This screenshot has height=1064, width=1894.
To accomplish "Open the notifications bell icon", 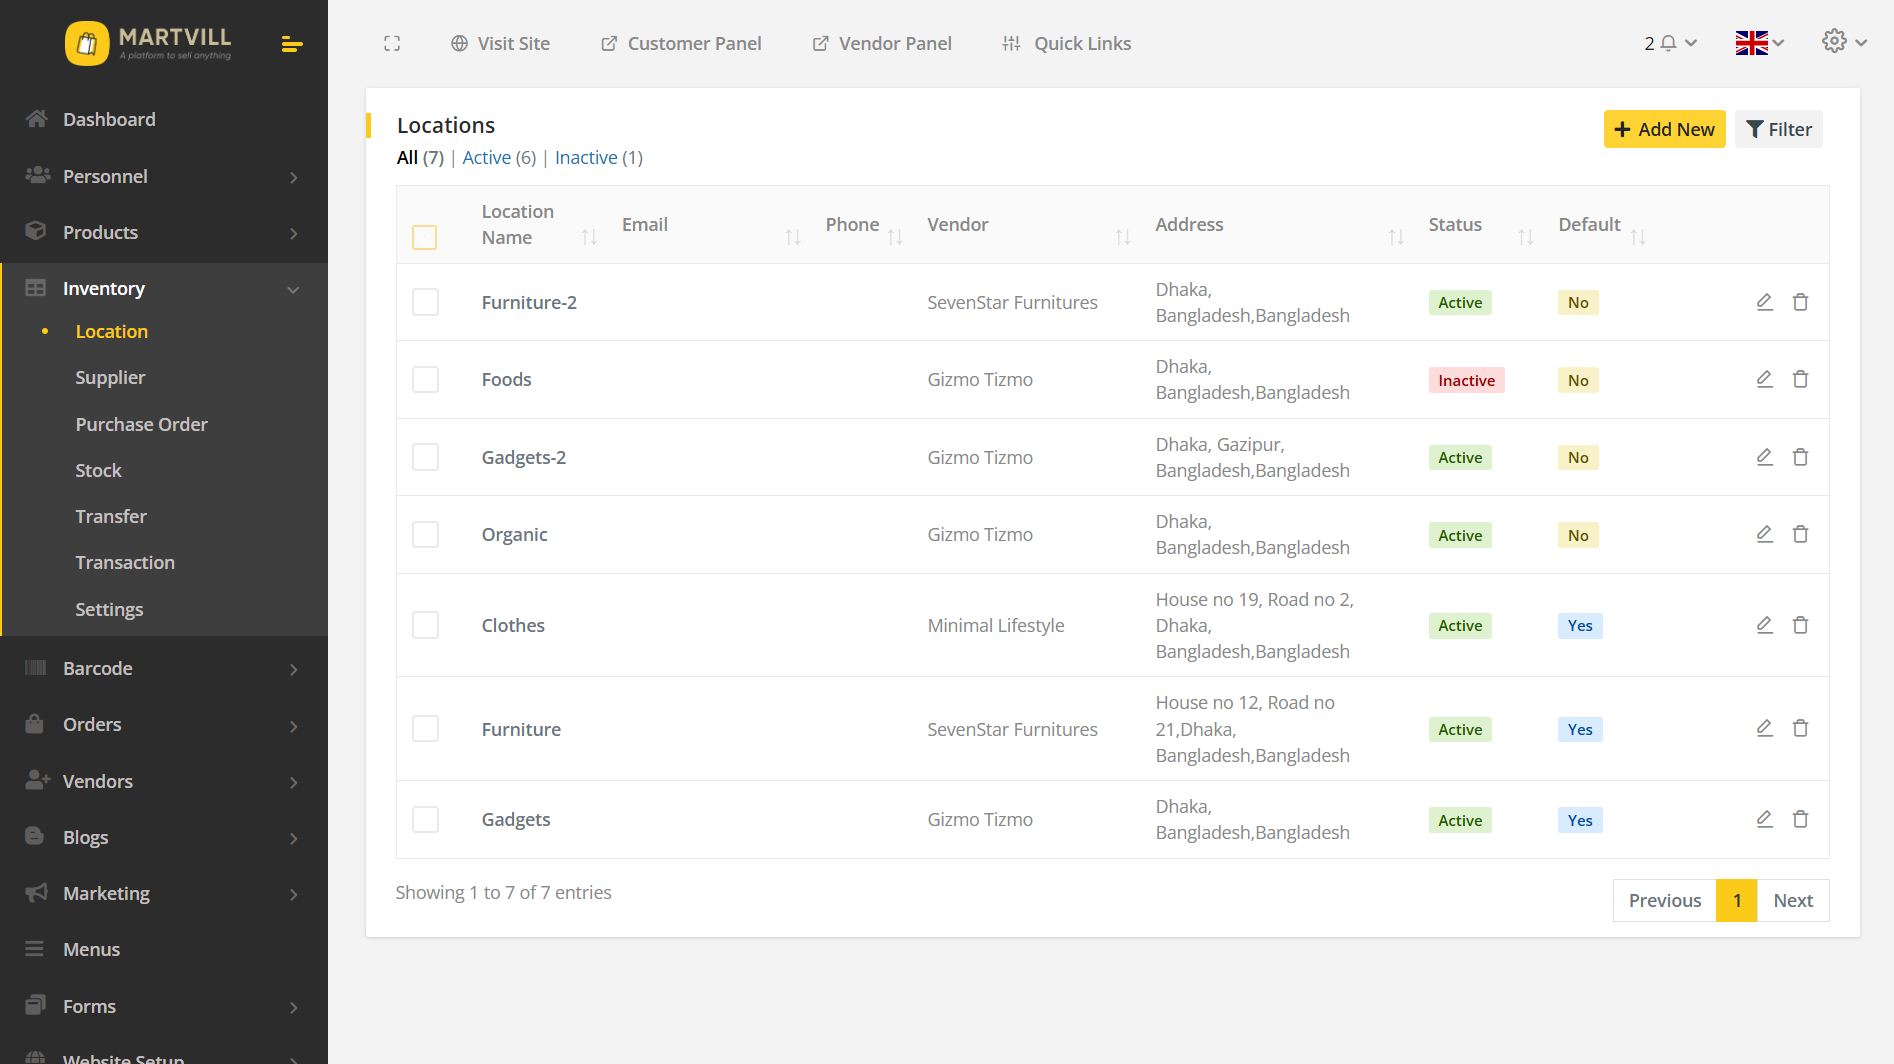I will [x=1668, y=43].
